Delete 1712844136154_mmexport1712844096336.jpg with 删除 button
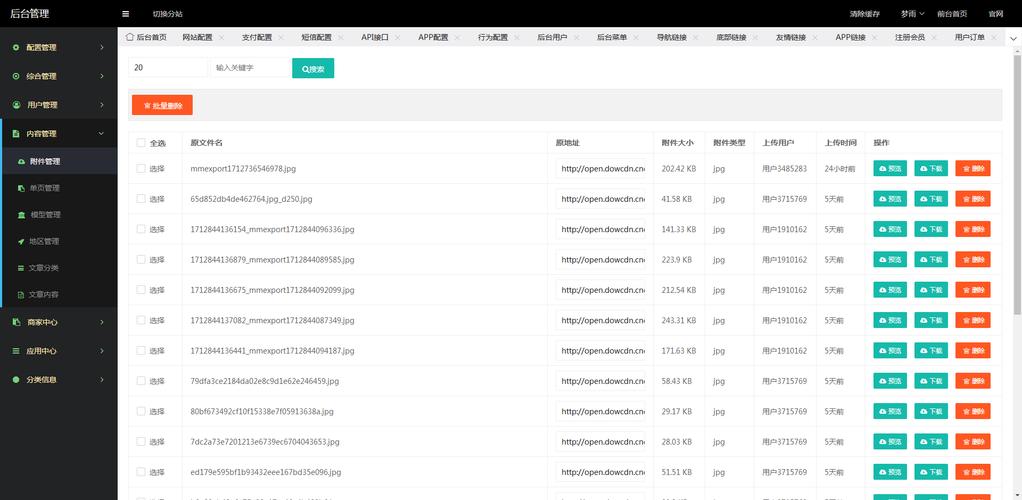The width and height of the screenshot is (1022, 500). (x=973, y=229)
